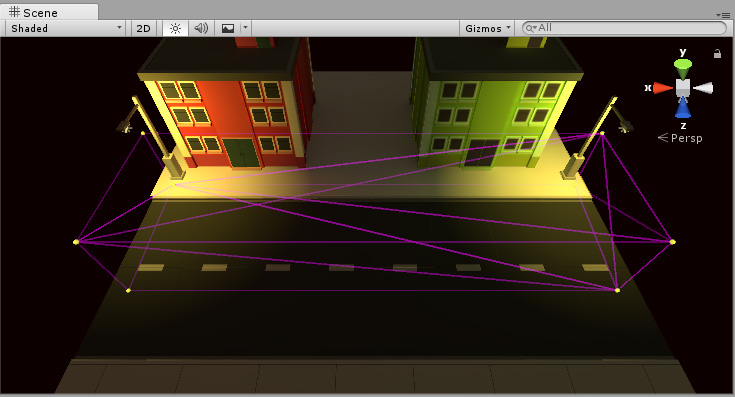Select bottom-right yellow light probe point

click(617, 291)
